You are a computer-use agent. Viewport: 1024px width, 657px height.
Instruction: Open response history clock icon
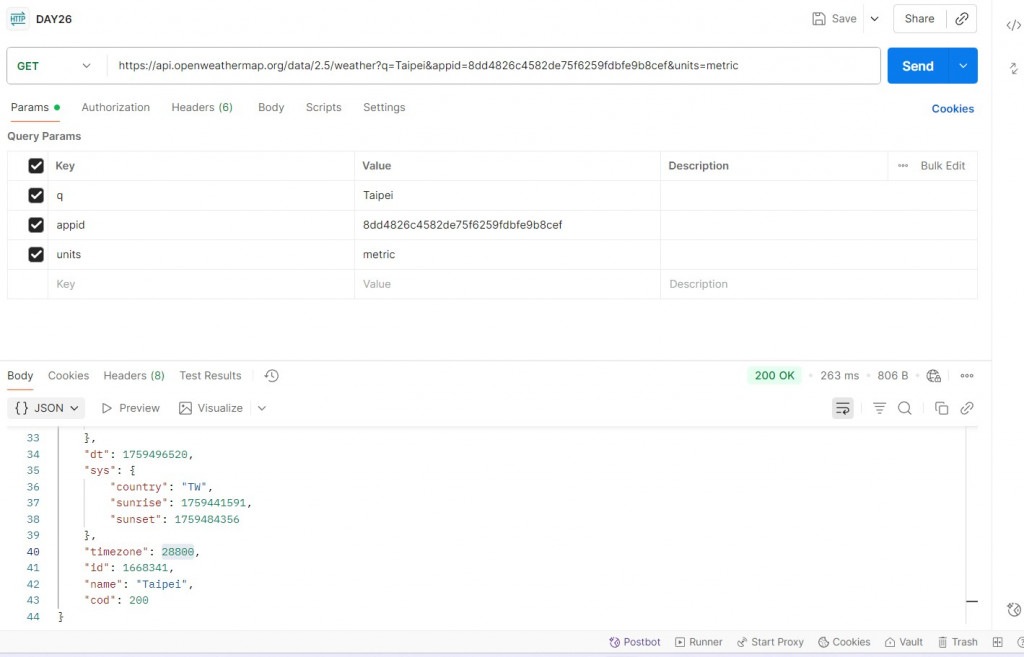[x=272, y=376]
